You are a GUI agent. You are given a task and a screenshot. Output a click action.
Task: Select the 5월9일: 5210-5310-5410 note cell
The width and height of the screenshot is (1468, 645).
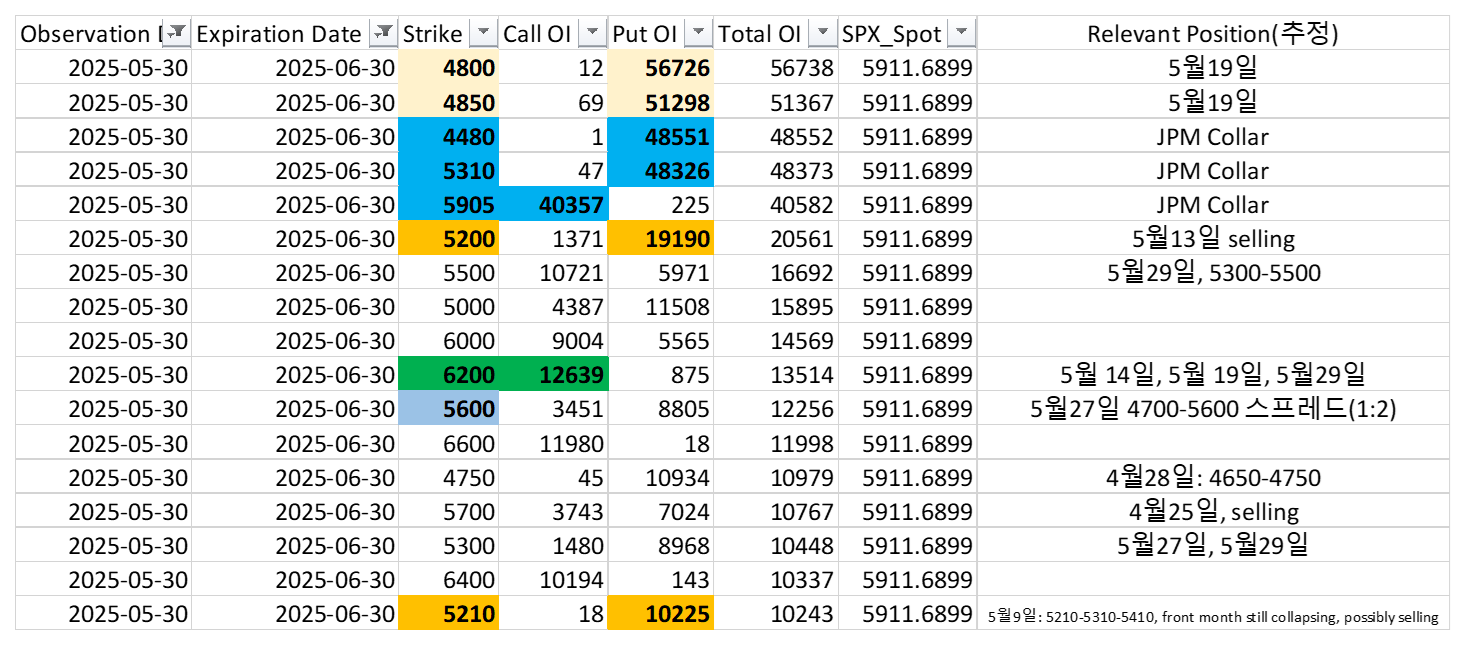[1213, 612]
